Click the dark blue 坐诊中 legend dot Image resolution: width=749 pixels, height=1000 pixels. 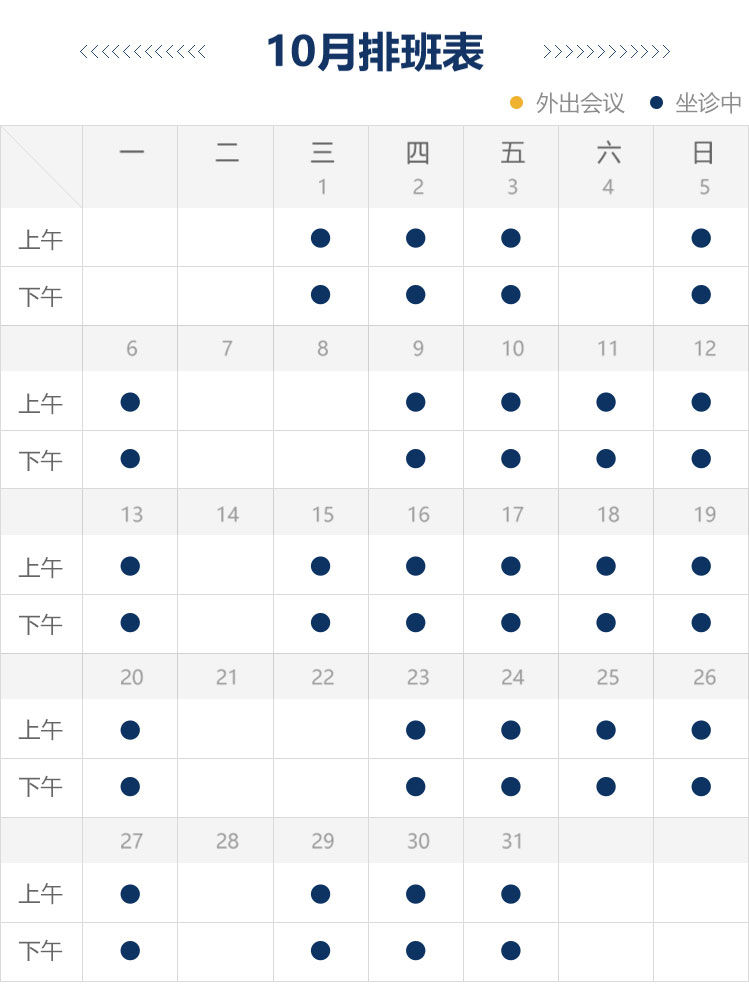click(x=656, y=102)
